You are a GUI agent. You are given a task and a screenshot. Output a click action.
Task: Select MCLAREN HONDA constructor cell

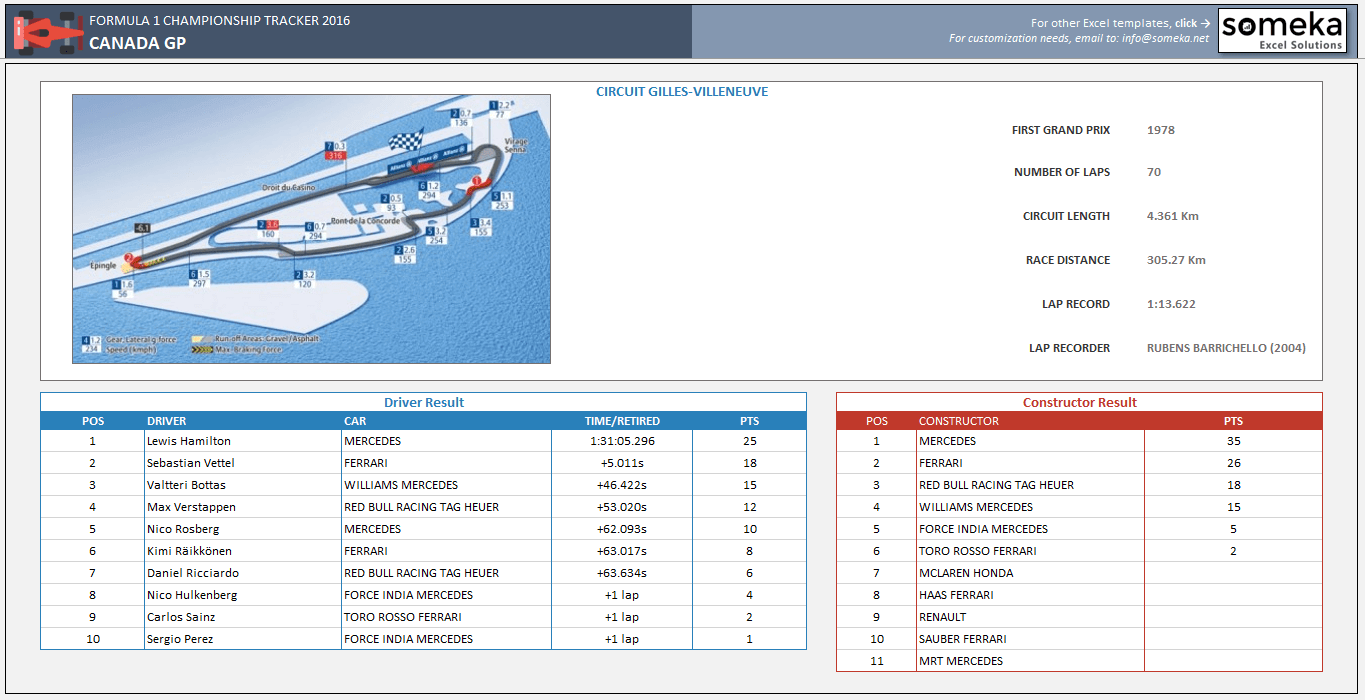(1030, 573)
